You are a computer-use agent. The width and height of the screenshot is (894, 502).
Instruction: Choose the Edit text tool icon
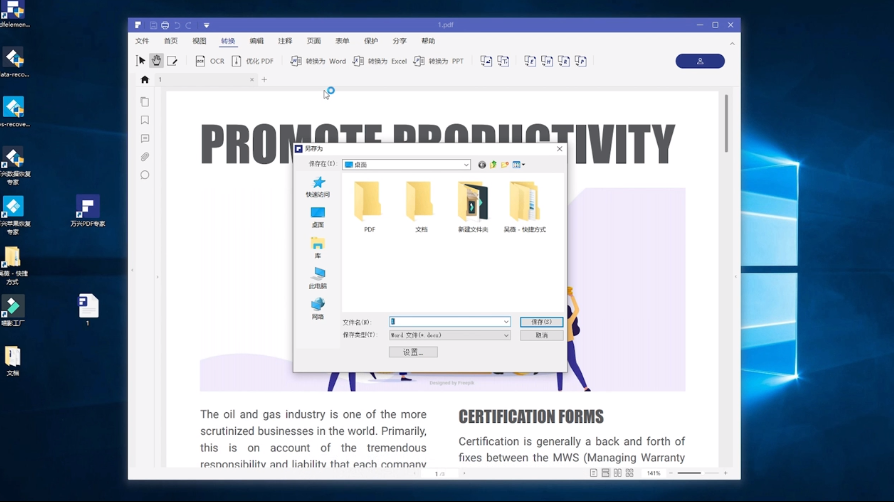tap(172, 60)
